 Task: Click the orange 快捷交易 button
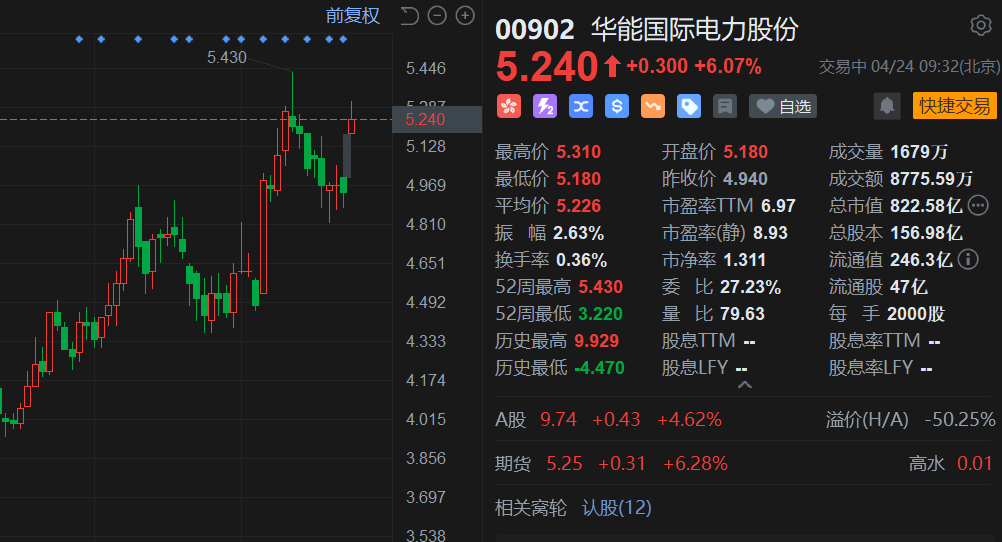[955, 106]
